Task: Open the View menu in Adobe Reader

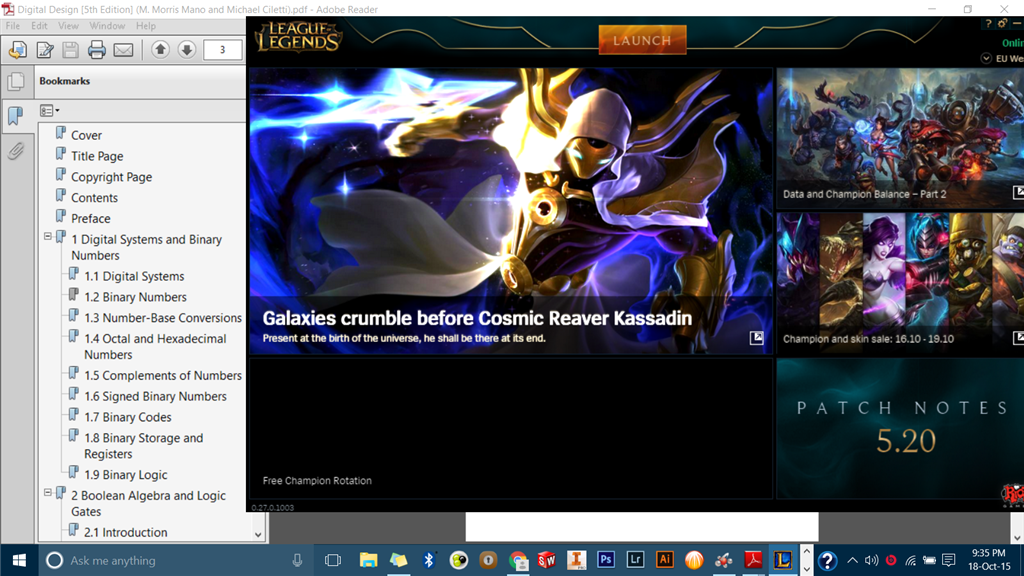Action: pyautogui.click(x=68, y=26)
